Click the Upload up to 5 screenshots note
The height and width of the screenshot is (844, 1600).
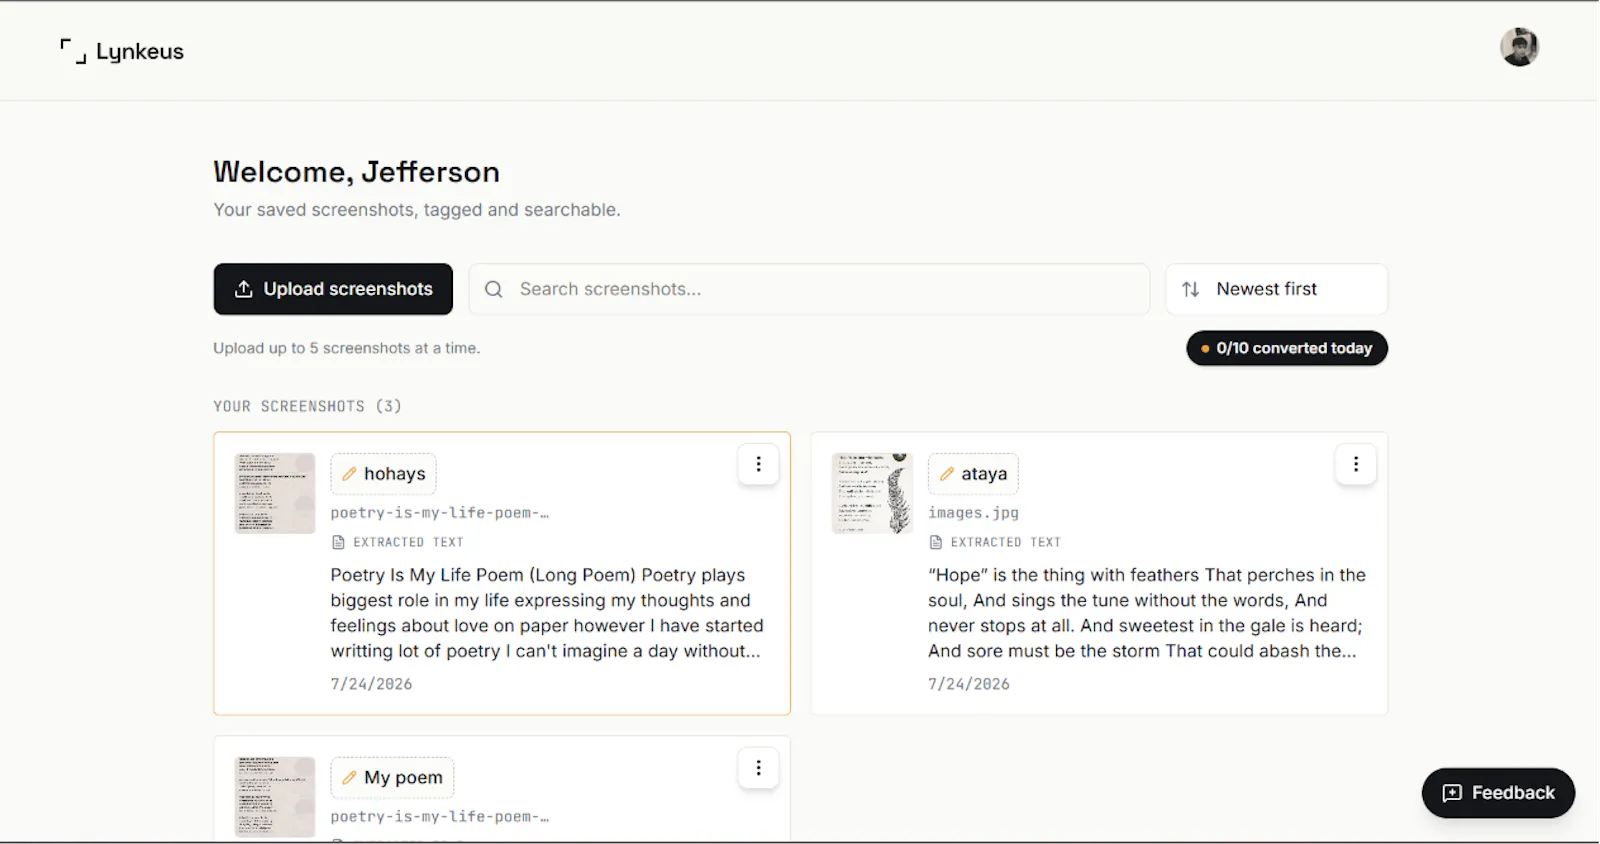[346, 348]
